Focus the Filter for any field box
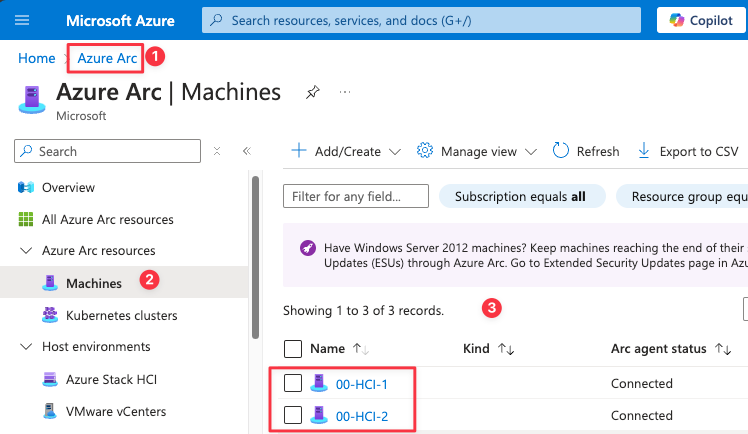Image resolution: width=748 pixels, height=434 pixels. point(356,196)
